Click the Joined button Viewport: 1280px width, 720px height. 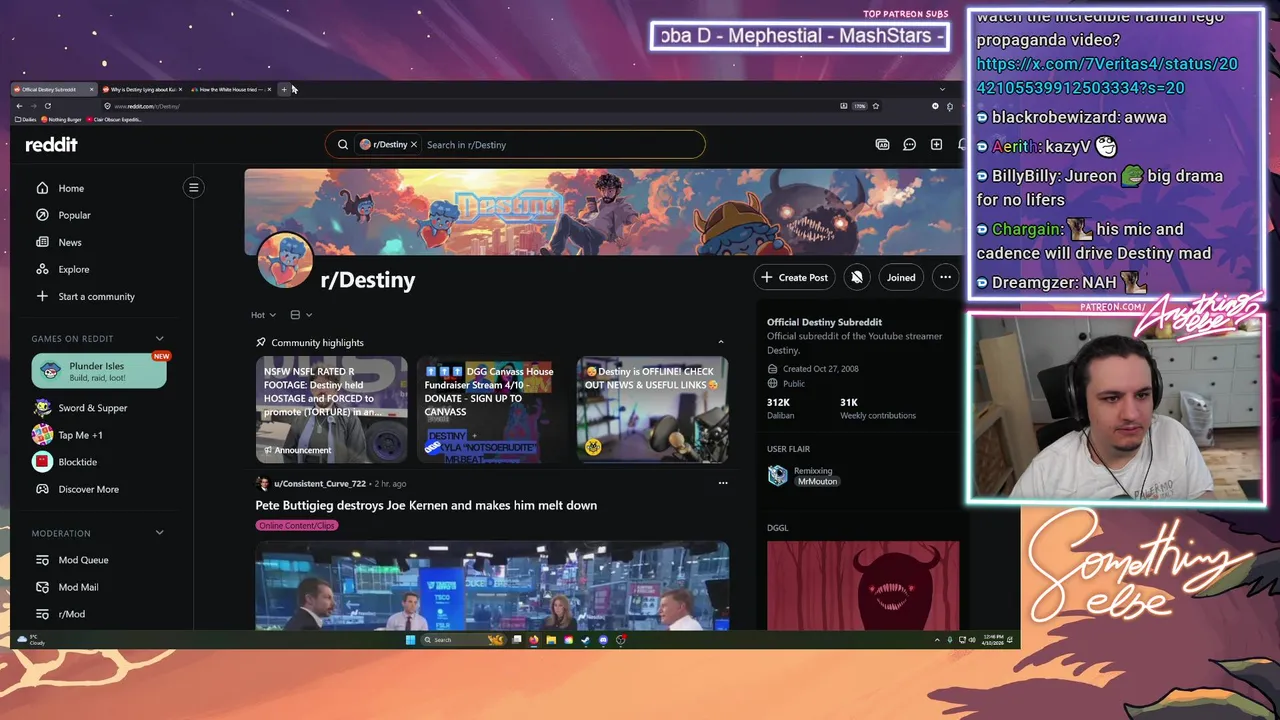901,277
